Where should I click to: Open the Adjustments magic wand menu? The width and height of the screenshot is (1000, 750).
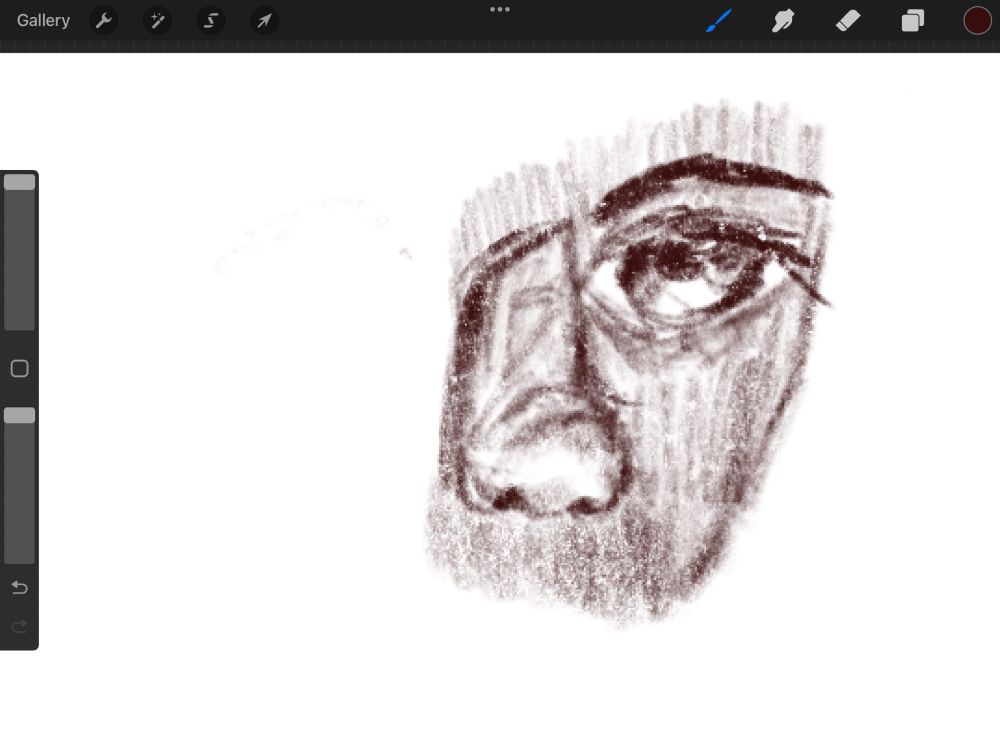pyautogui.click(x=157, y=20)
